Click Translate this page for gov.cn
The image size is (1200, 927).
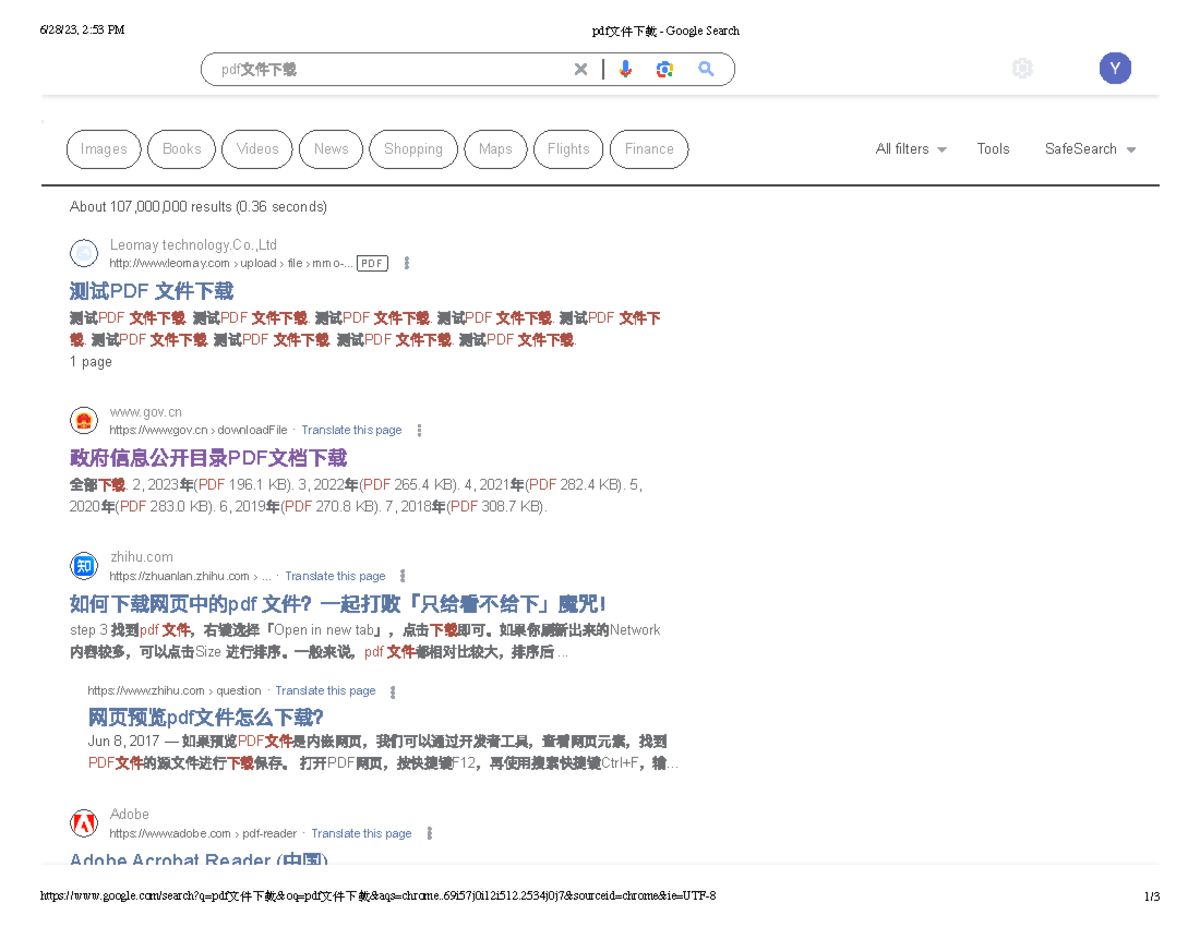[351, 430]
